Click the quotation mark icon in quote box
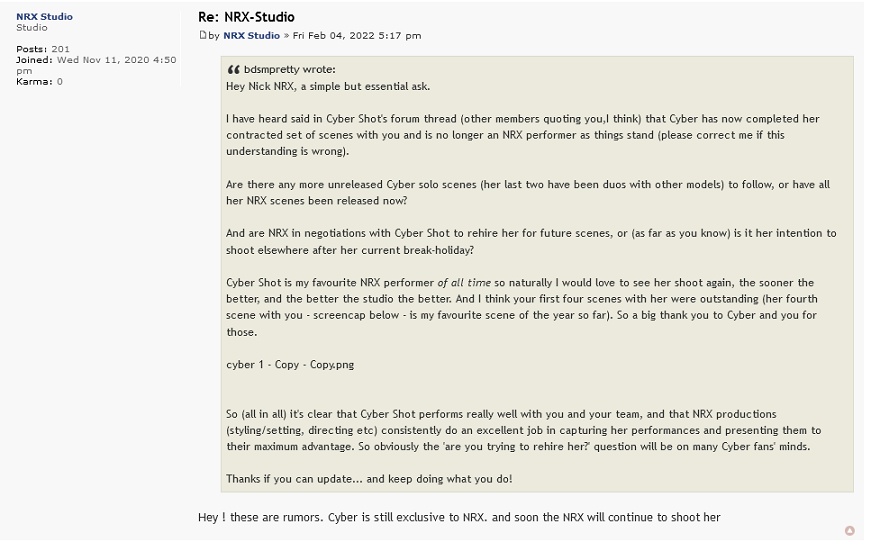The width and height of the screenshot is (880, 542). [233, 70]
